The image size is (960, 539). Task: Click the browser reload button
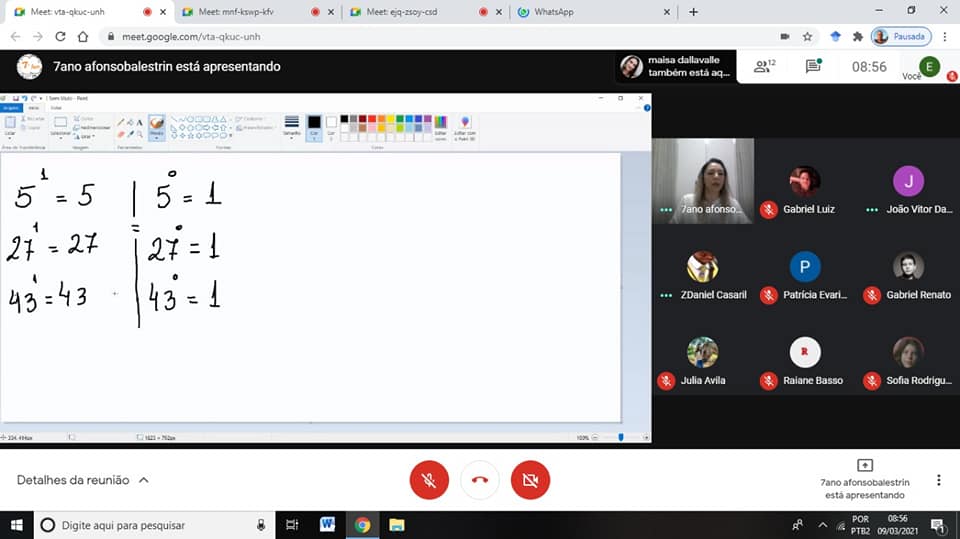[60, 36]
